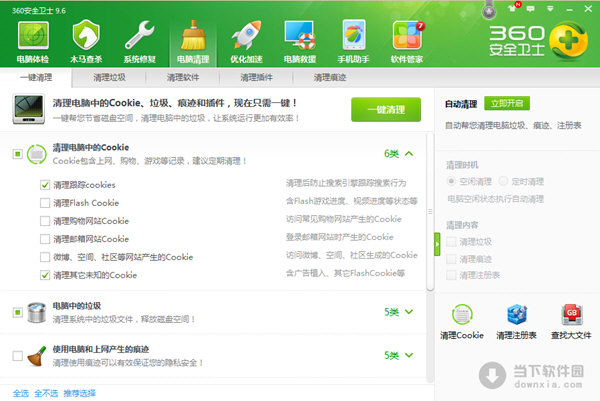Enable auto clean via 立即开启
600x401 pixels.
pyautogui.click(x=507, y=103)
